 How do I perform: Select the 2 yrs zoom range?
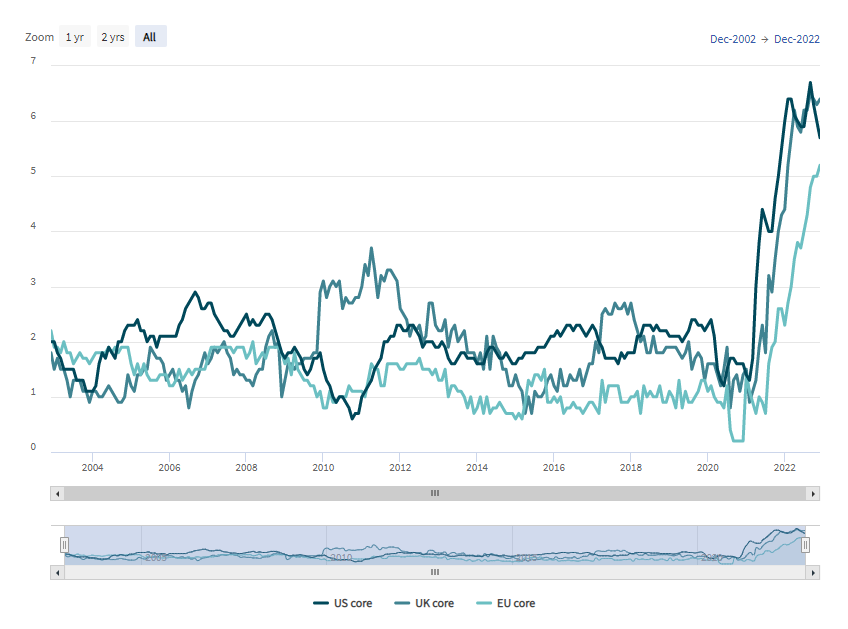coord(112,37)
